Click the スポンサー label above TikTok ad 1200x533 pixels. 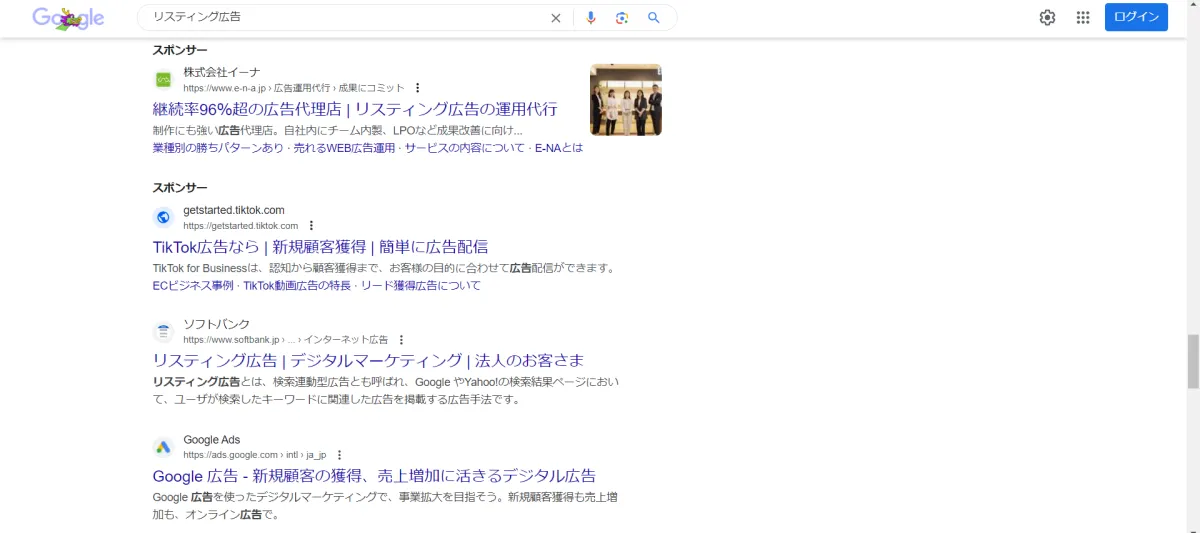(x=180, y=188)
